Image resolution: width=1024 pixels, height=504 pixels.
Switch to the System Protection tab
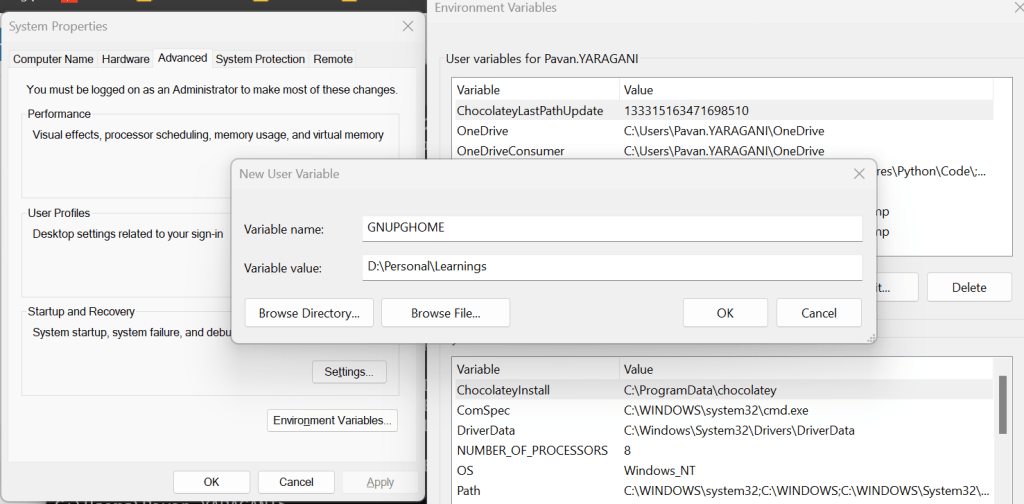260,59
